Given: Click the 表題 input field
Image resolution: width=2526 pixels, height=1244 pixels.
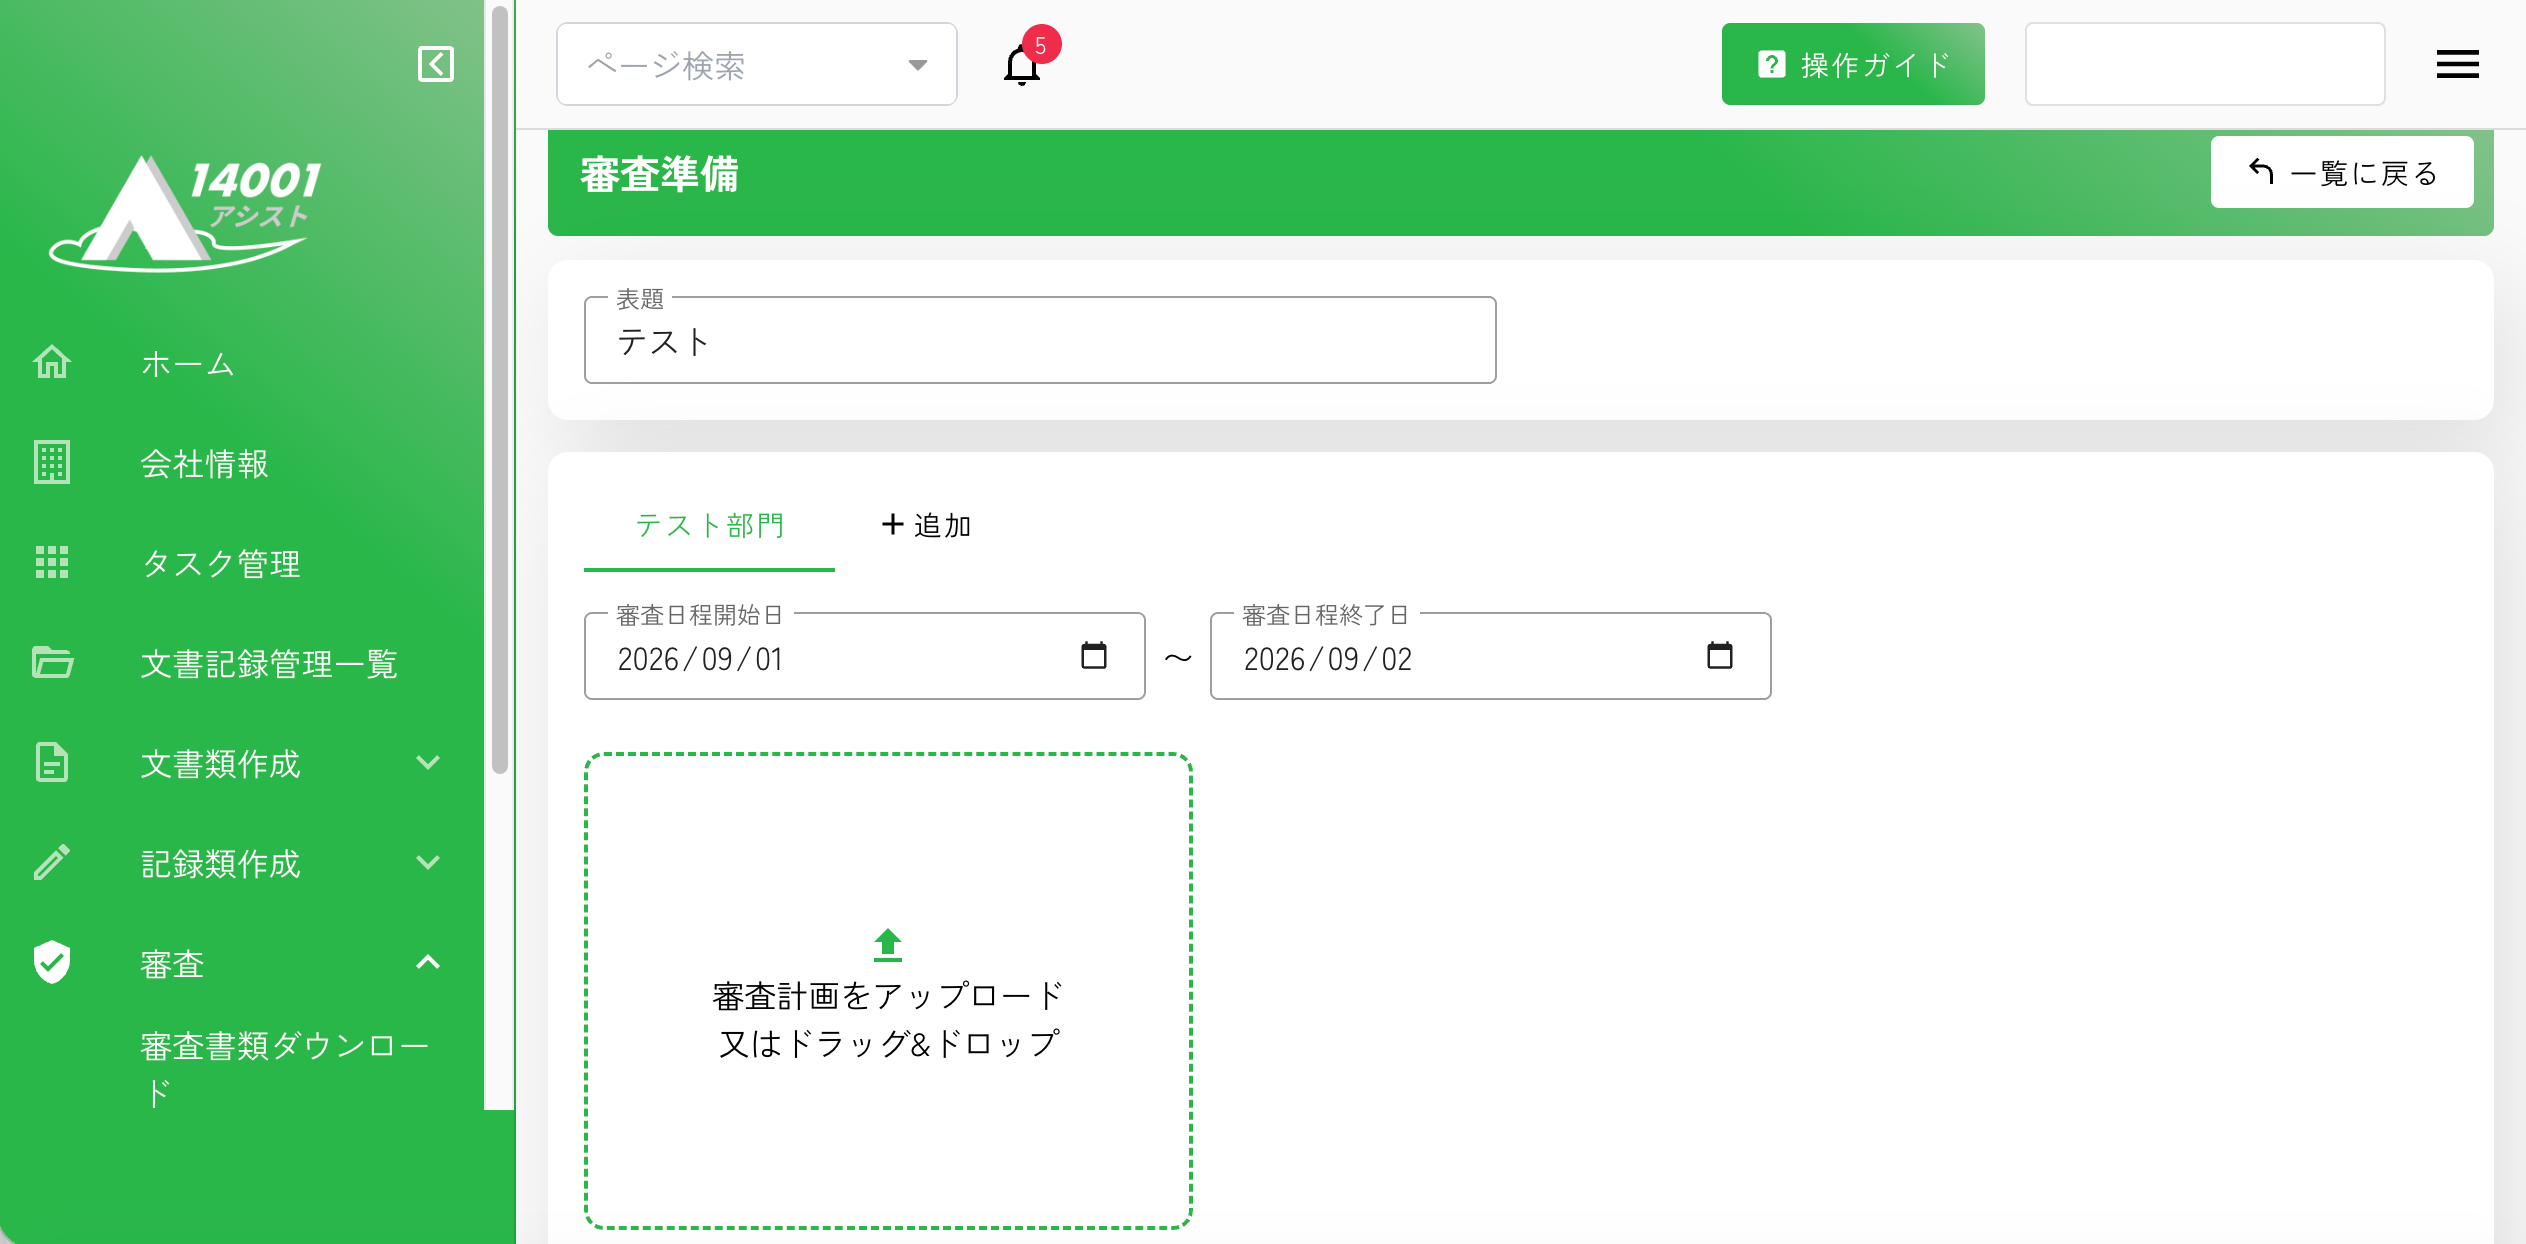Looking at the screenshot, I should click(x=1040, y=340).
